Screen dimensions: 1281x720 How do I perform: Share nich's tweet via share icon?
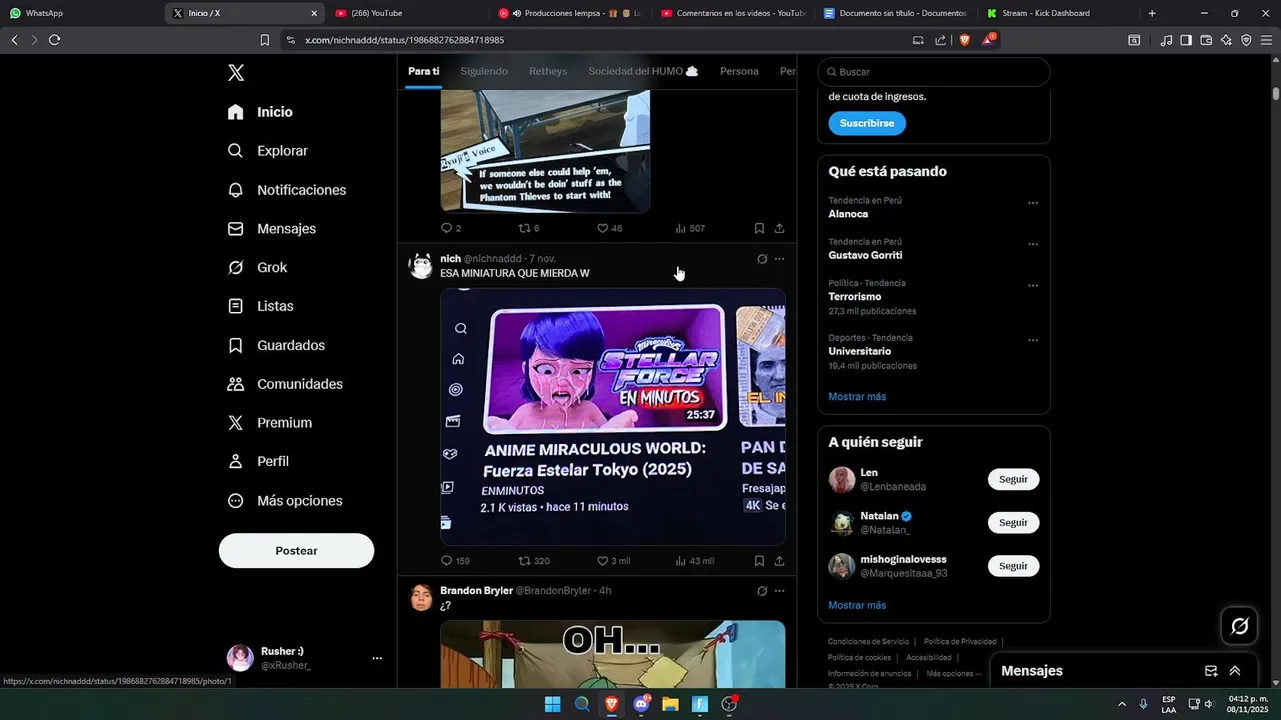[x=779, y=561]
